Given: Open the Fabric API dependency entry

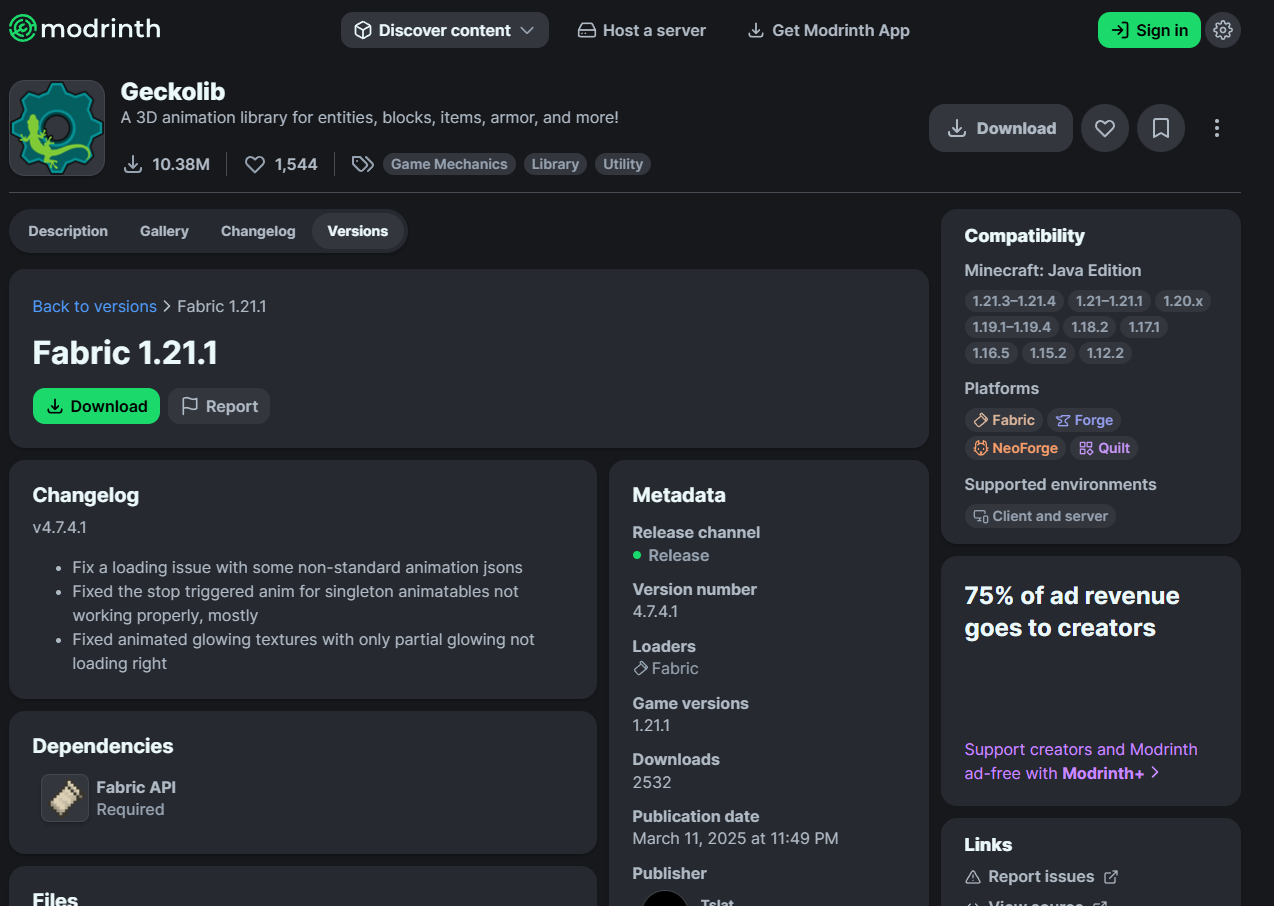Looking at the screenshot, I should tap(110, 798).
